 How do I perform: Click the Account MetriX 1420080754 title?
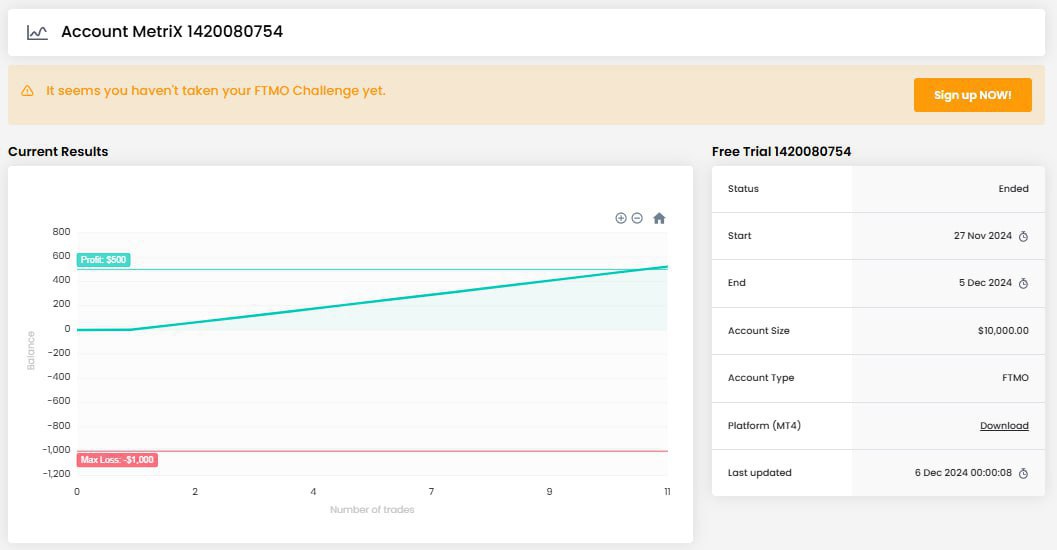(x=172, y=32)
